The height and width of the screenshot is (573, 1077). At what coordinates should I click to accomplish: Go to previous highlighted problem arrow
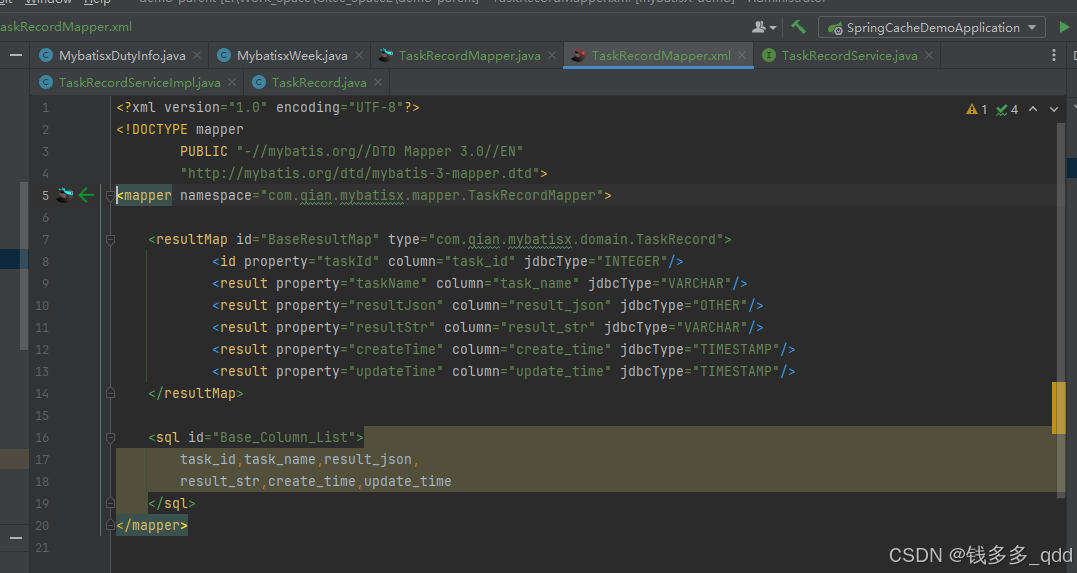(x=1033, y=109)
